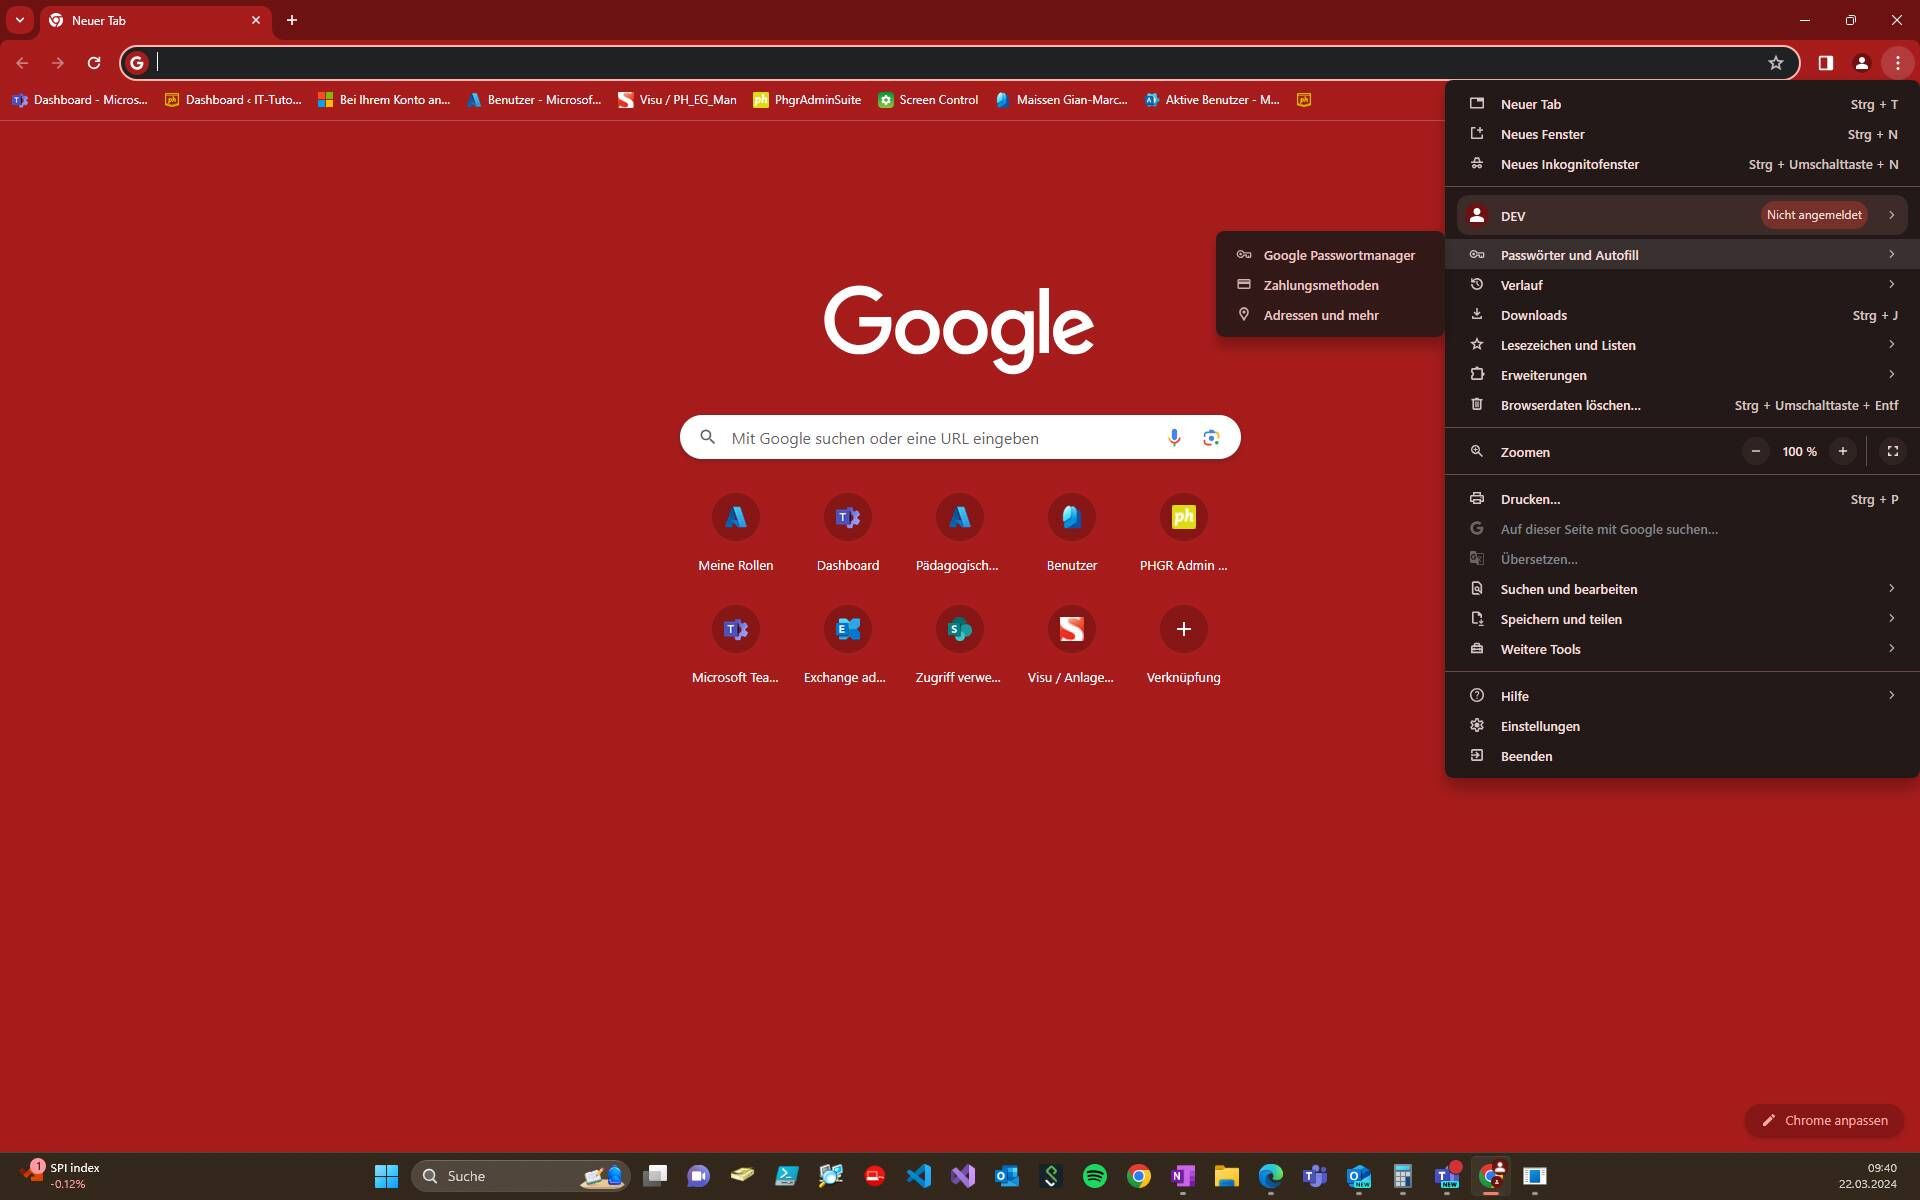This screenshot has height=1200, width=1920.
Task: Expand the Verlauf submenu
Action: [1682, 285]
